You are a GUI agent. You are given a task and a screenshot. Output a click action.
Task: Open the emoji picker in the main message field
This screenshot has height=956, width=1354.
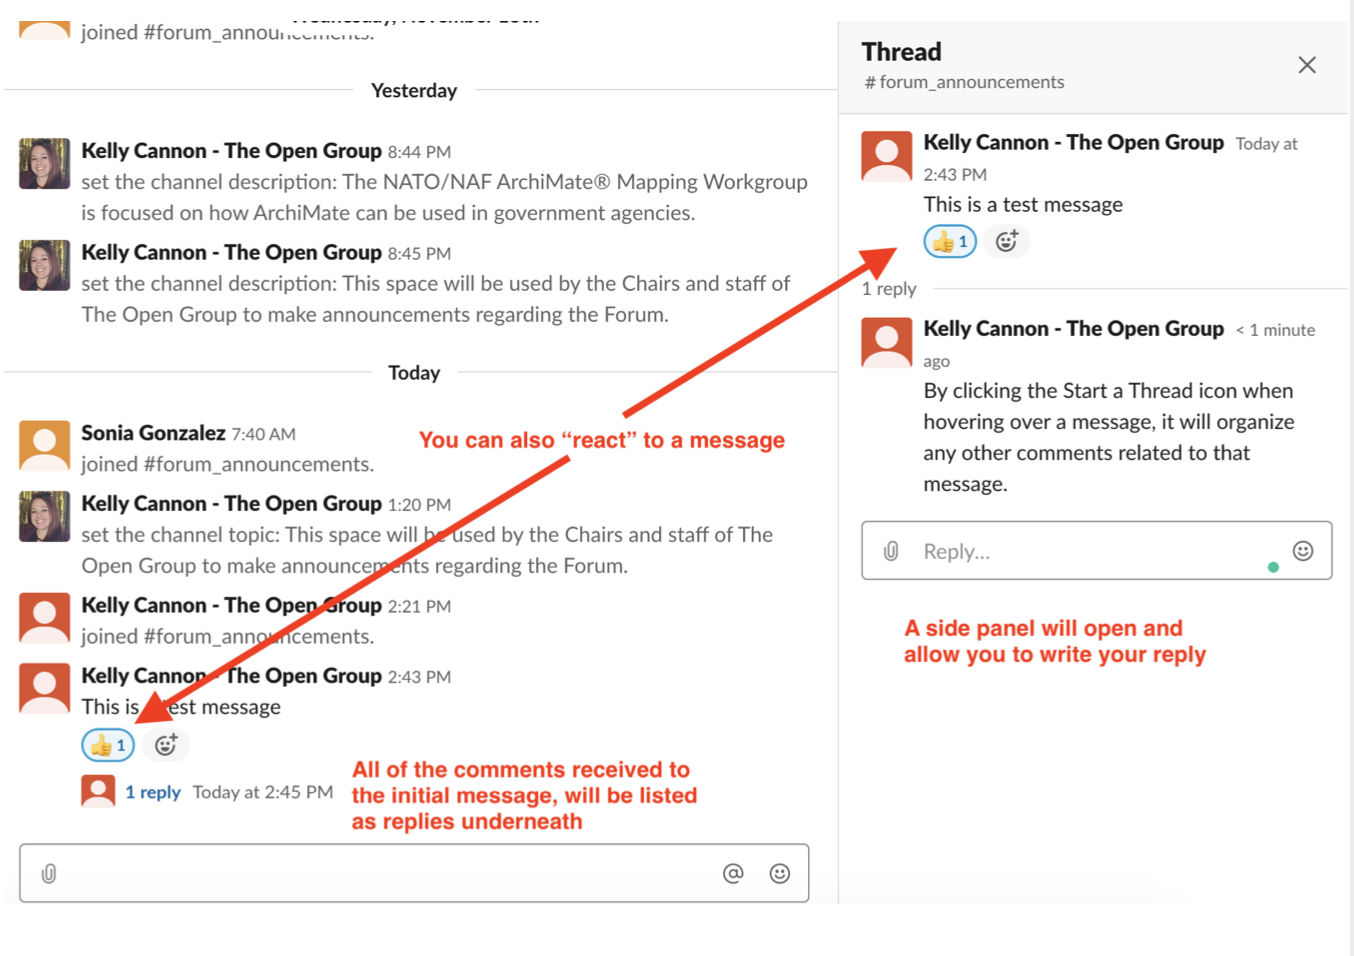point(779,872)
